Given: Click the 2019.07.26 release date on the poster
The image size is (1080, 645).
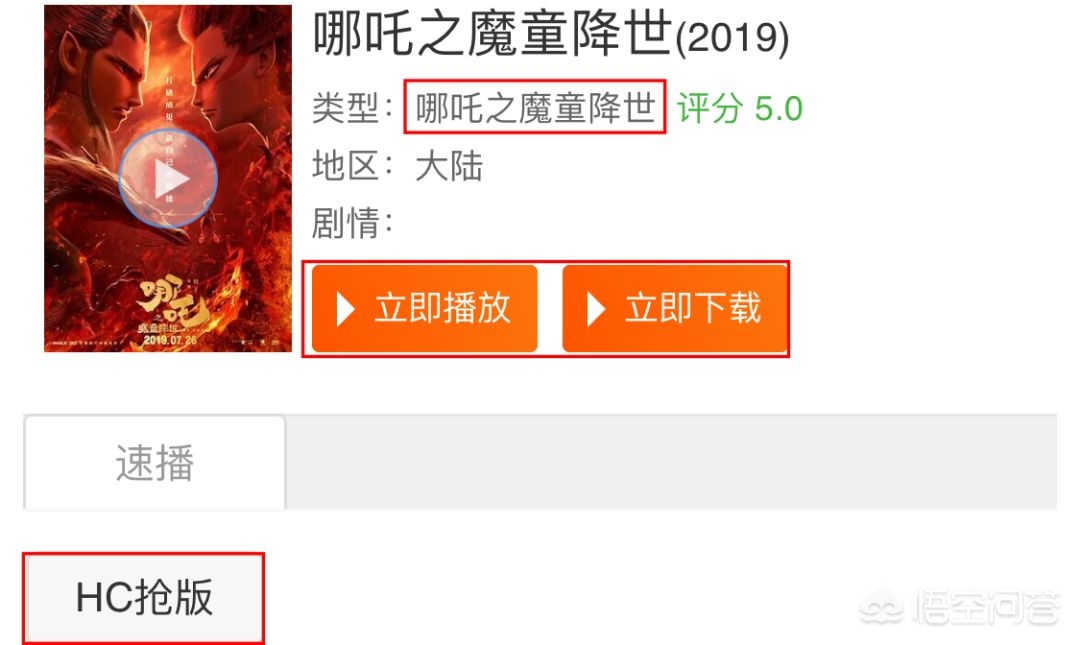Looking at the screenshot, I should coord(170,340).
